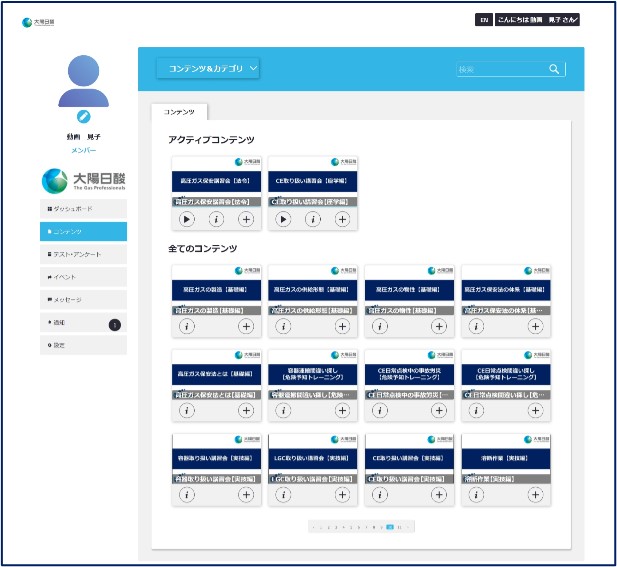Open info for 高圧ガスの製造【基礎編】
The image size is (617, 567).
pos(186,326)
